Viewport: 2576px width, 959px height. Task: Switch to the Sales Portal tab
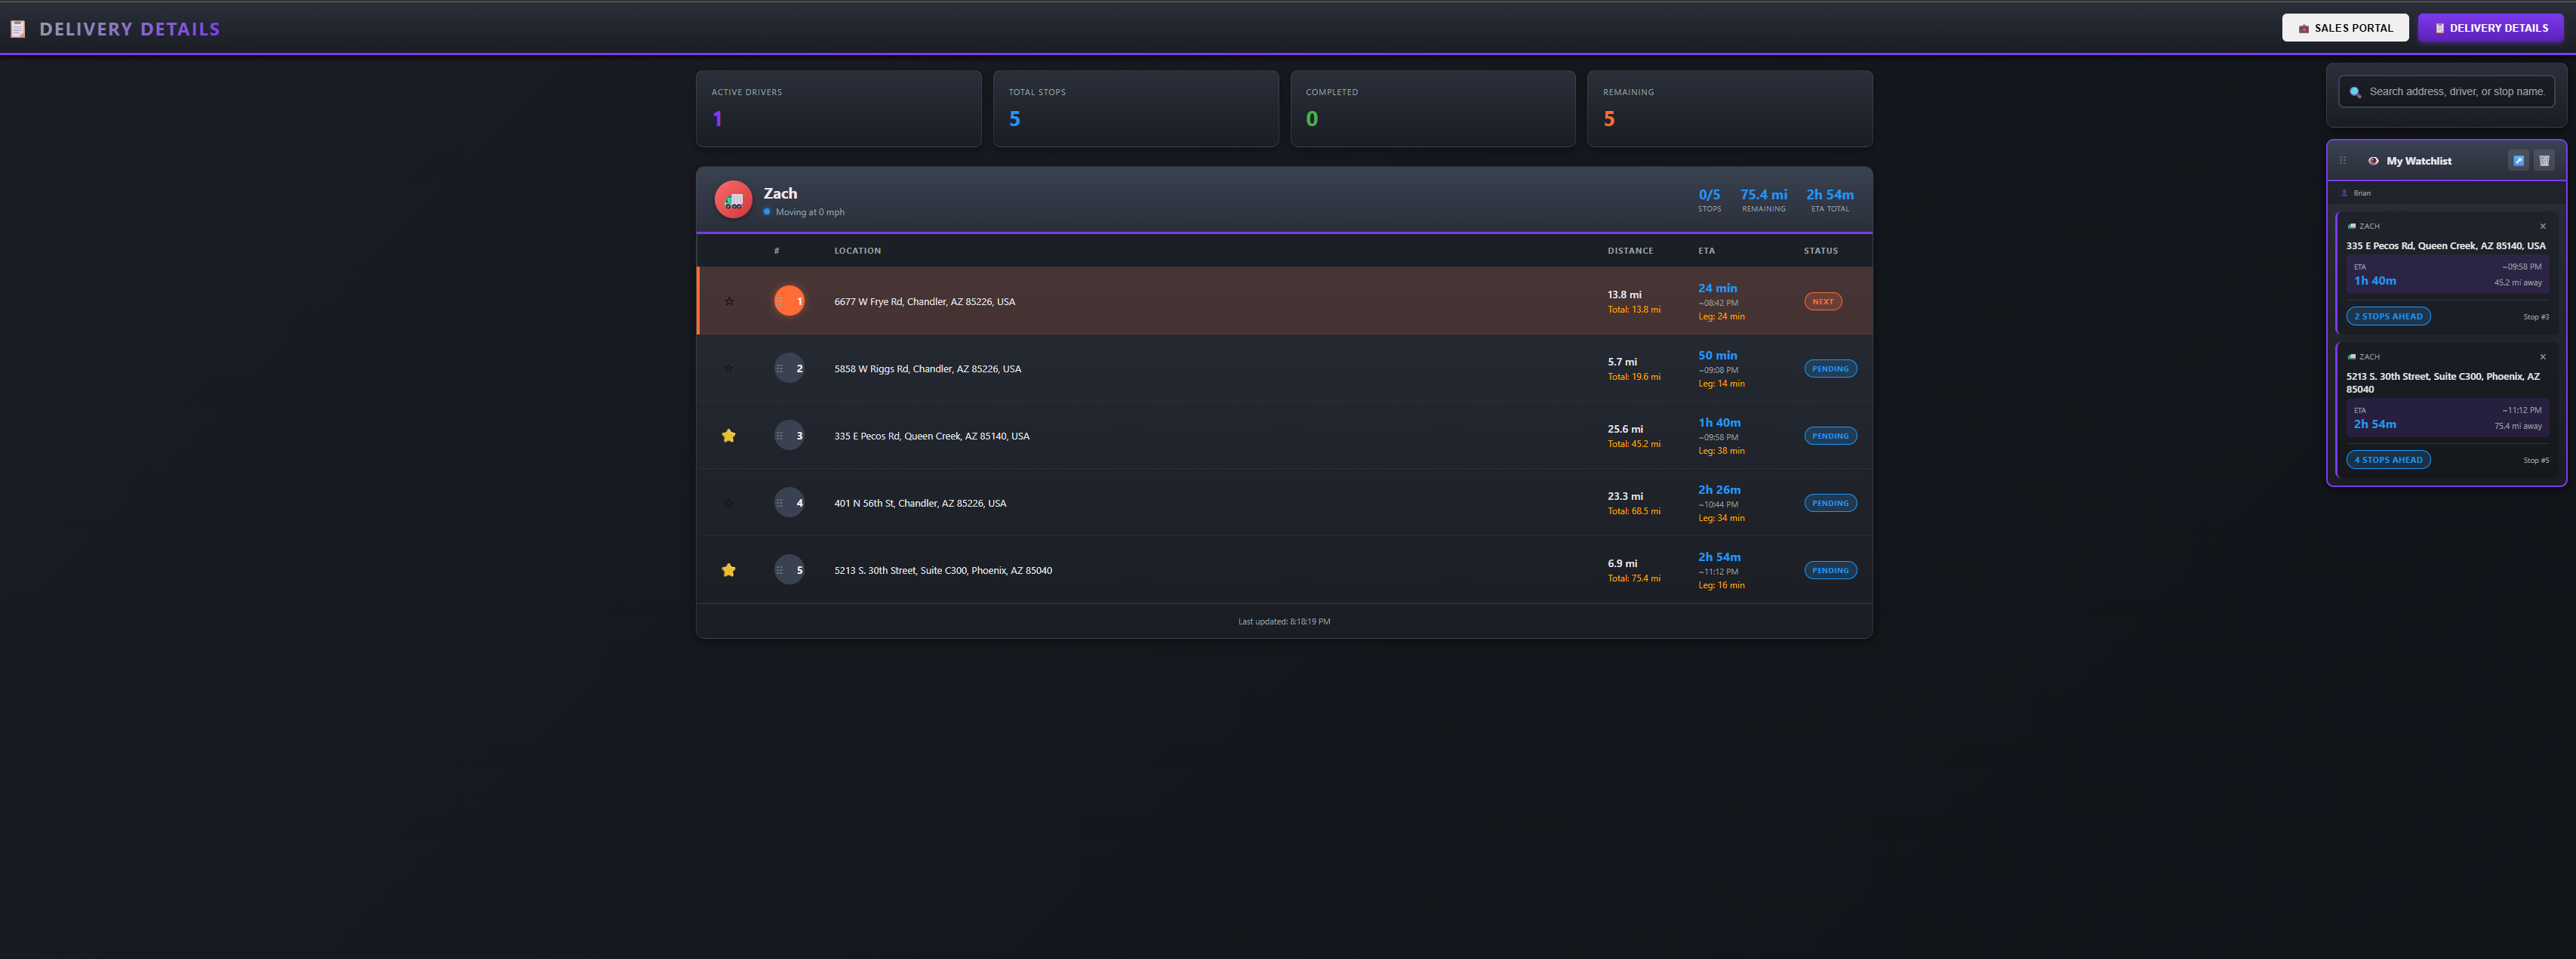(2344, 28)
